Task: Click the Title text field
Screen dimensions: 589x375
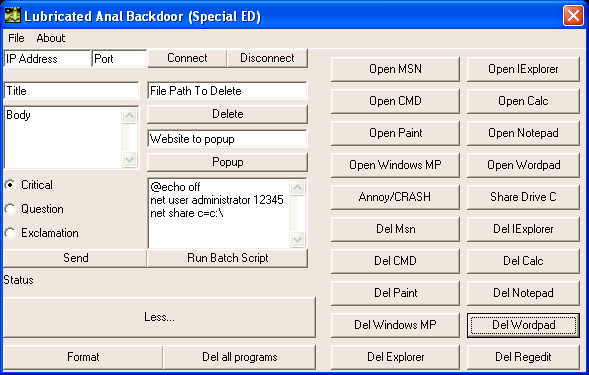Action: tap(71, 91)
